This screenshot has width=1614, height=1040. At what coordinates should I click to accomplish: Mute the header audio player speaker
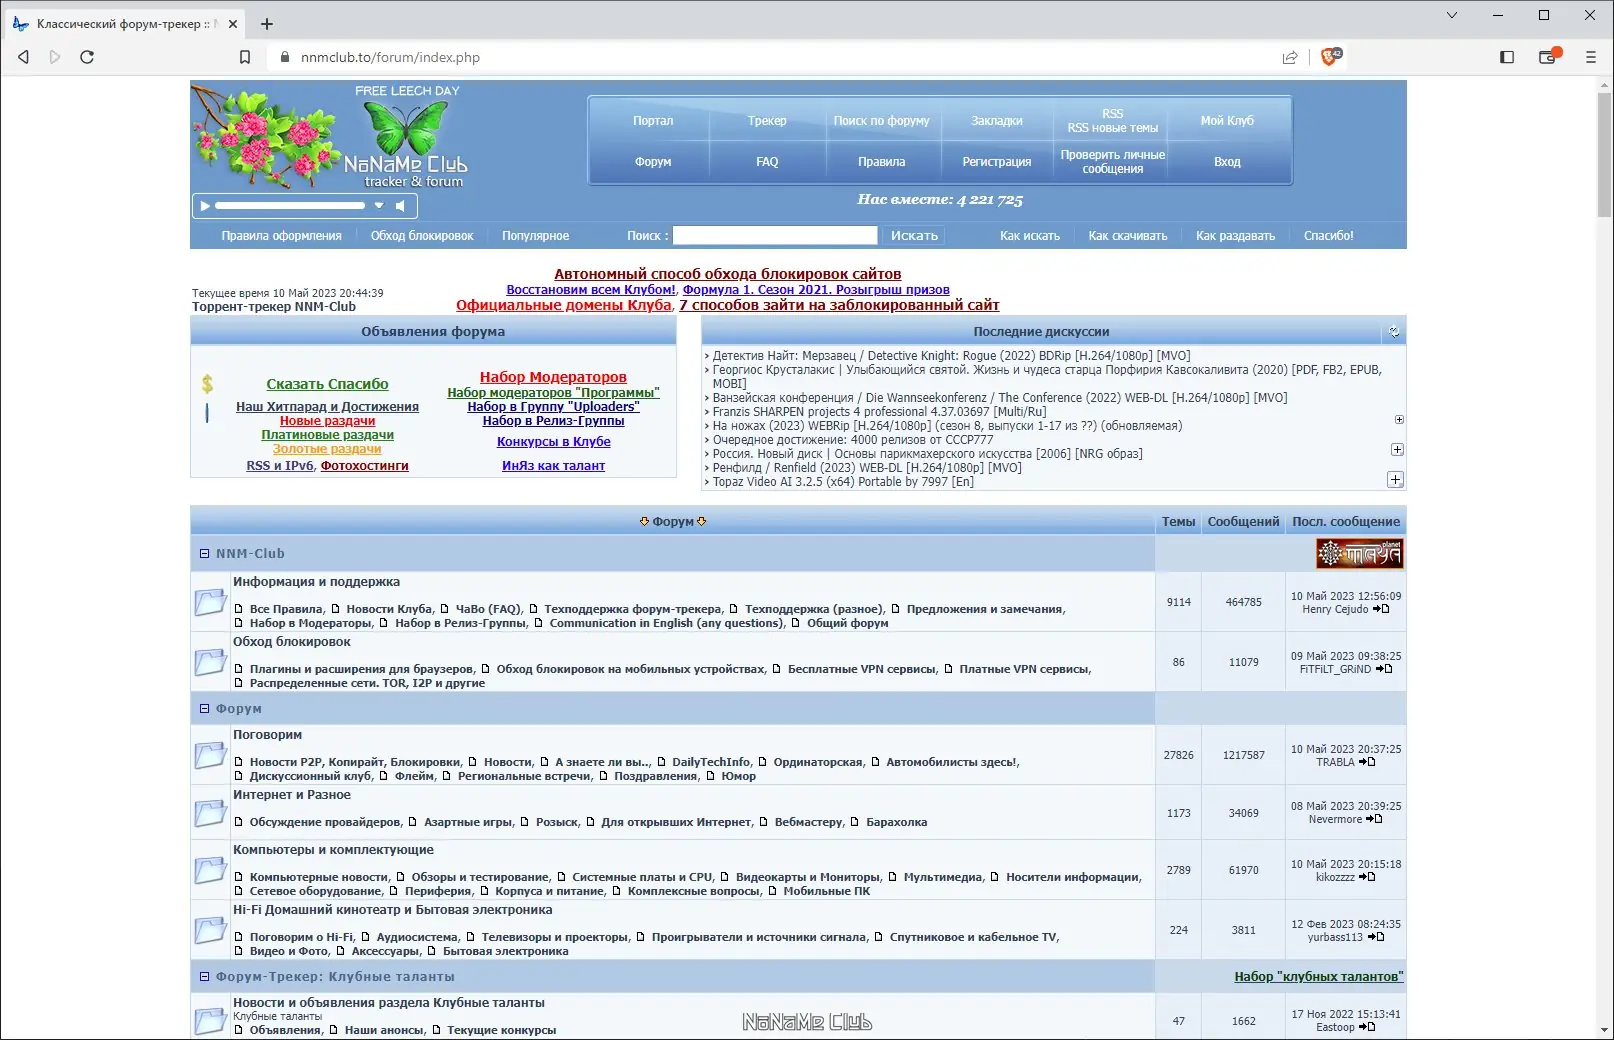point(400,206)
